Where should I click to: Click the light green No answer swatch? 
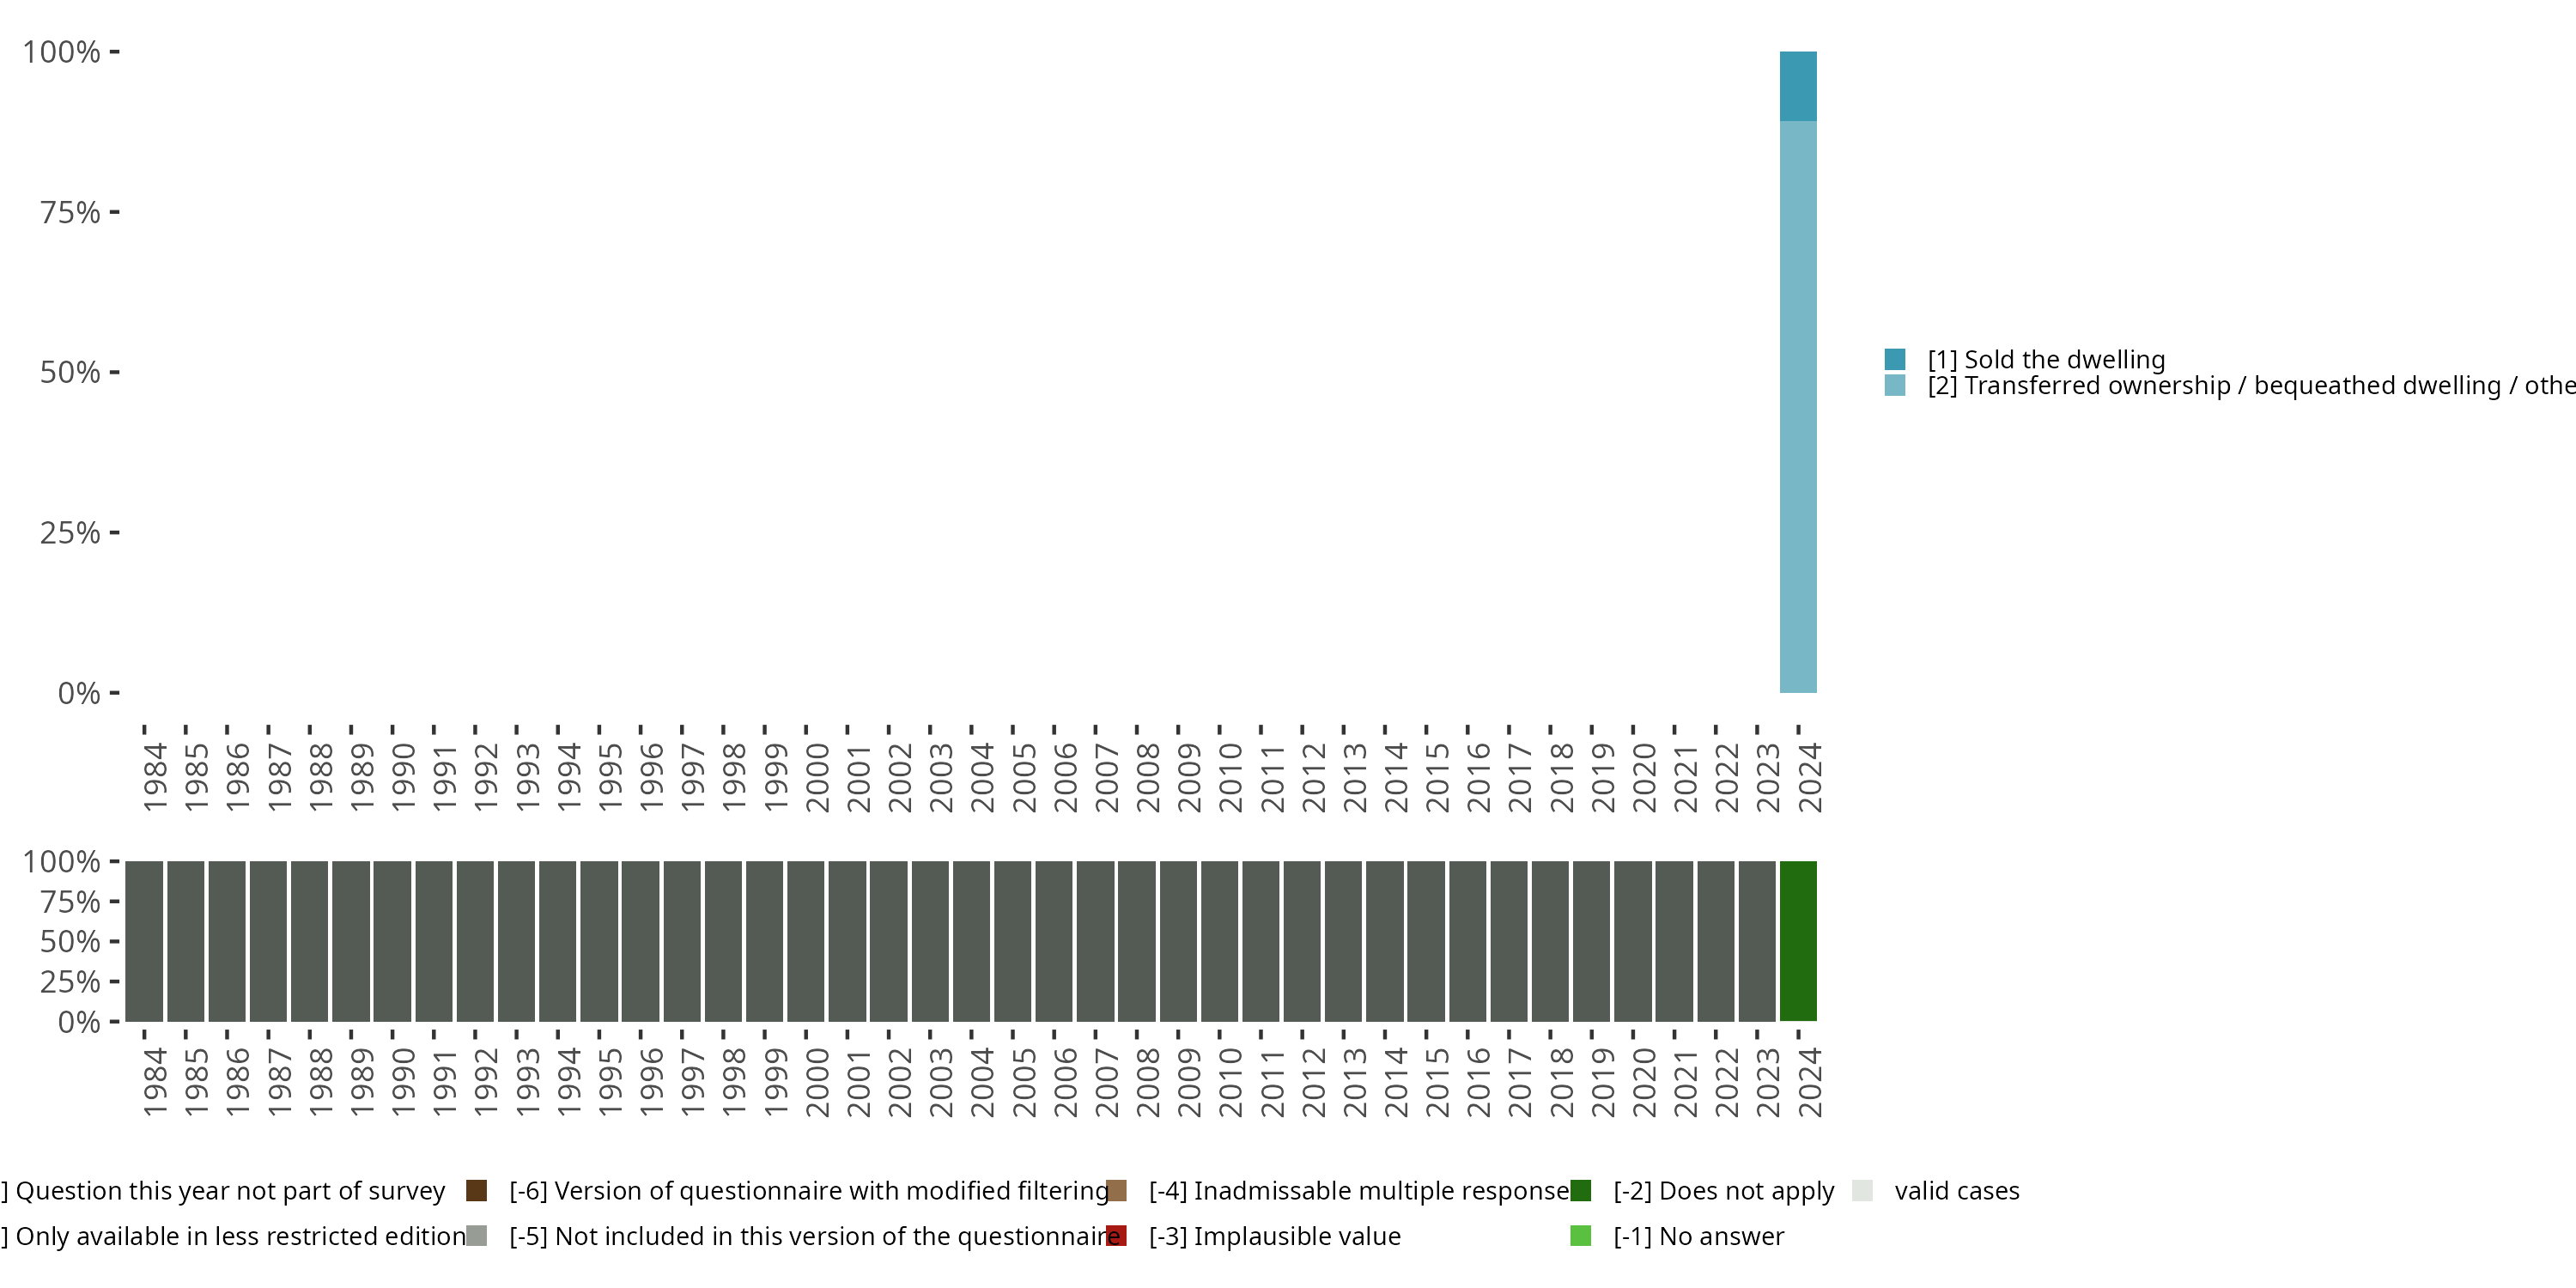pyautogui.click(x=1581, y=1236)
